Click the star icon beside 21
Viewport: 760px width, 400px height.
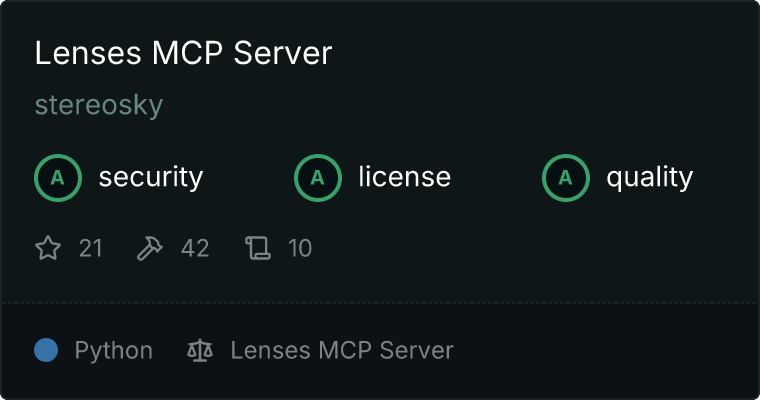click(x=48, y=248)
